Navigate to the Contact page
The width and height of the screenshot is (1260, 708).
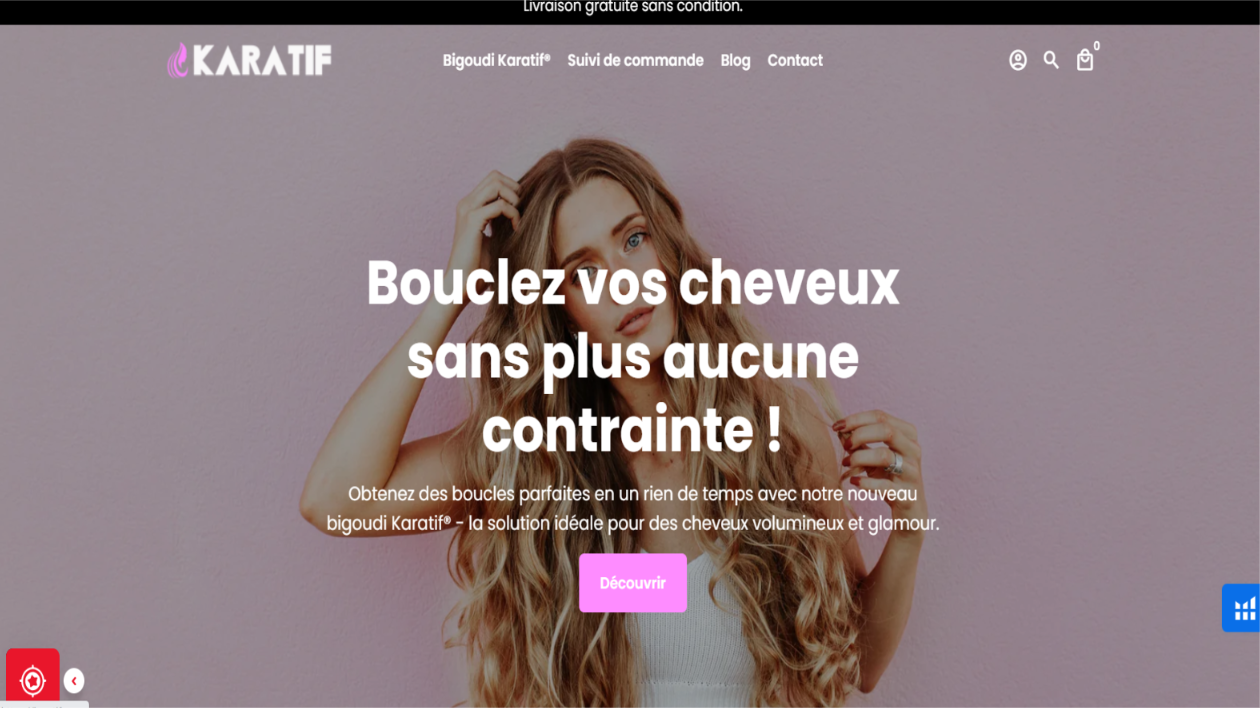coord(795,61)
